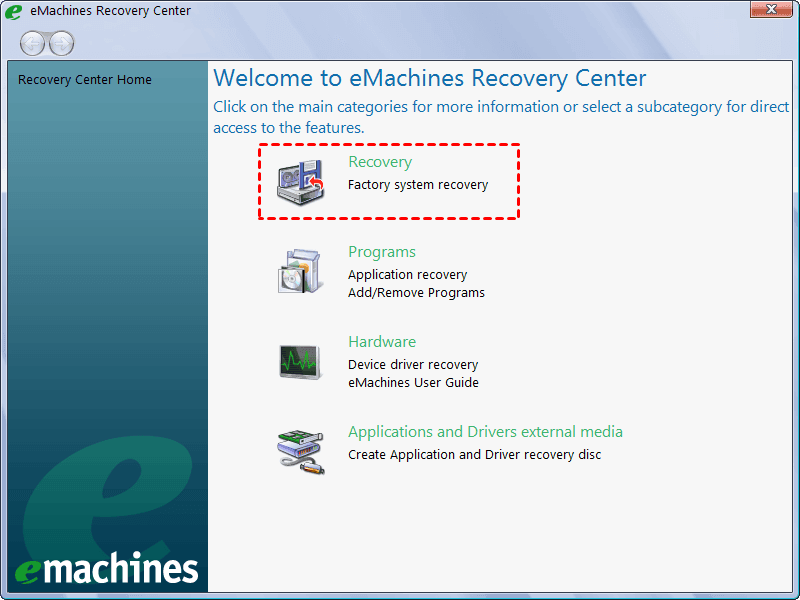The image size is (800, 600).
Task: Open Applications and Drivers external media
Action: point(485,432)
